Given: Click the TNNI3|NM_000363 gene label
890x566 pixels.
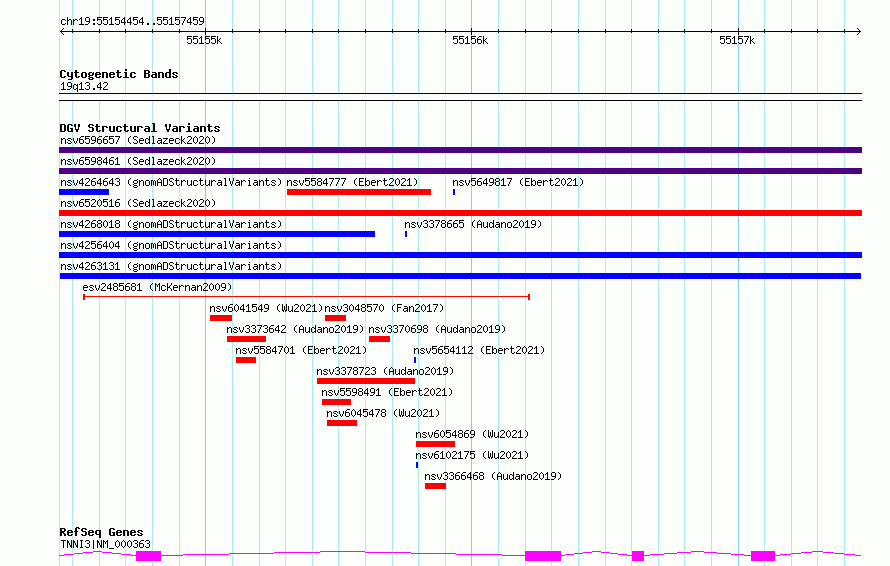Looking at the screenshot, I should (106, 544).
